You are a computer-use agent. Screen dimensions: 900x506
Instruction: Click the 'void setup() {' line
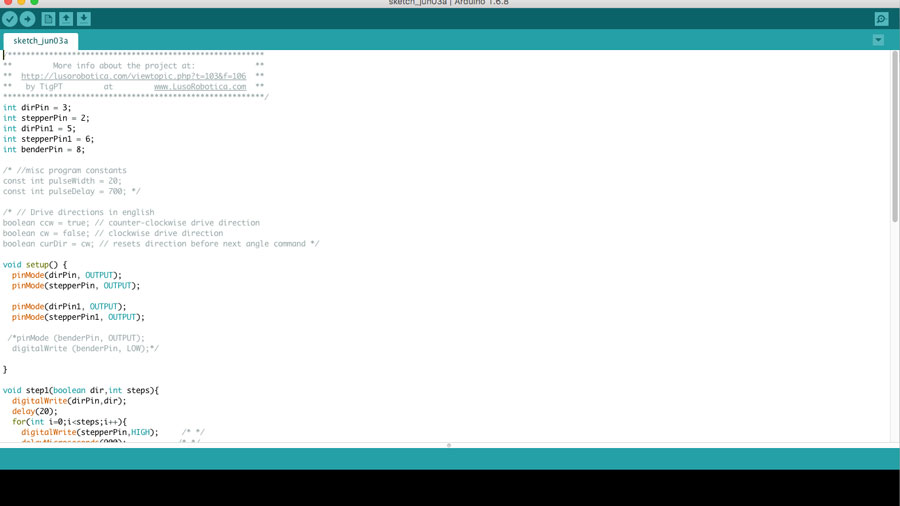pos(35,264)
